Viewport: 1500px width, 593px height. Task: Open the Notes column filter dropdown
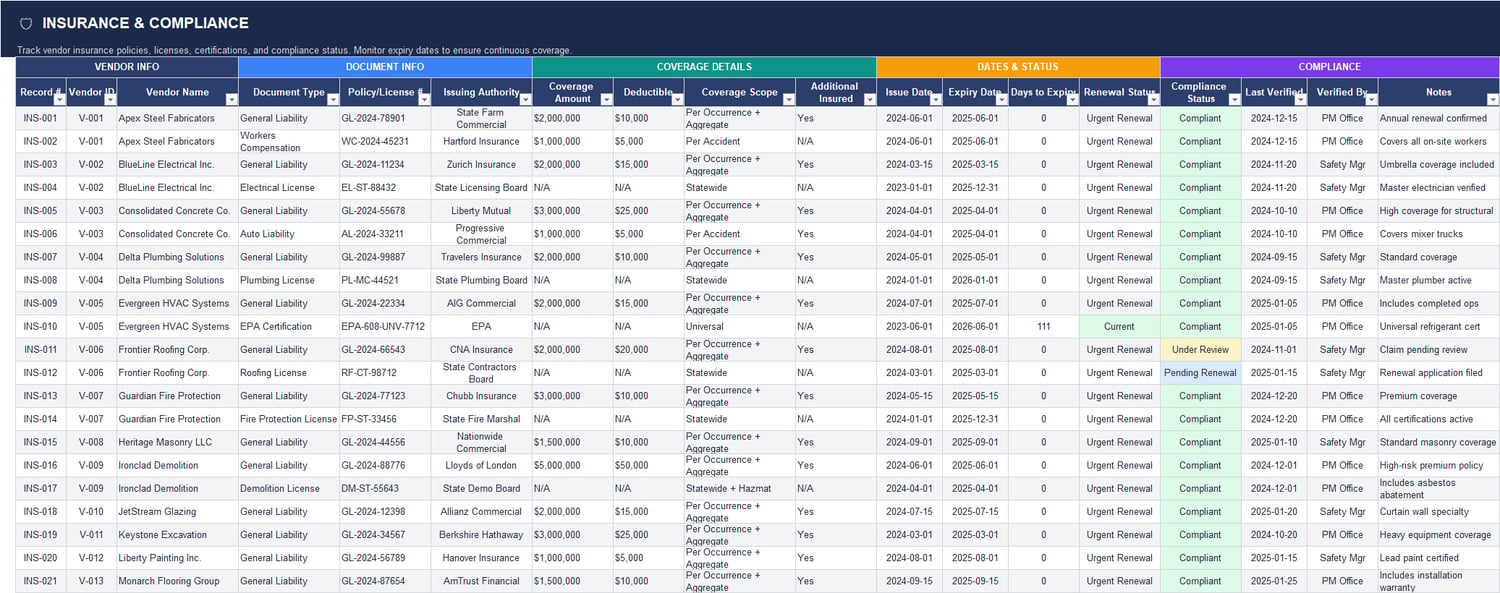1492,99
